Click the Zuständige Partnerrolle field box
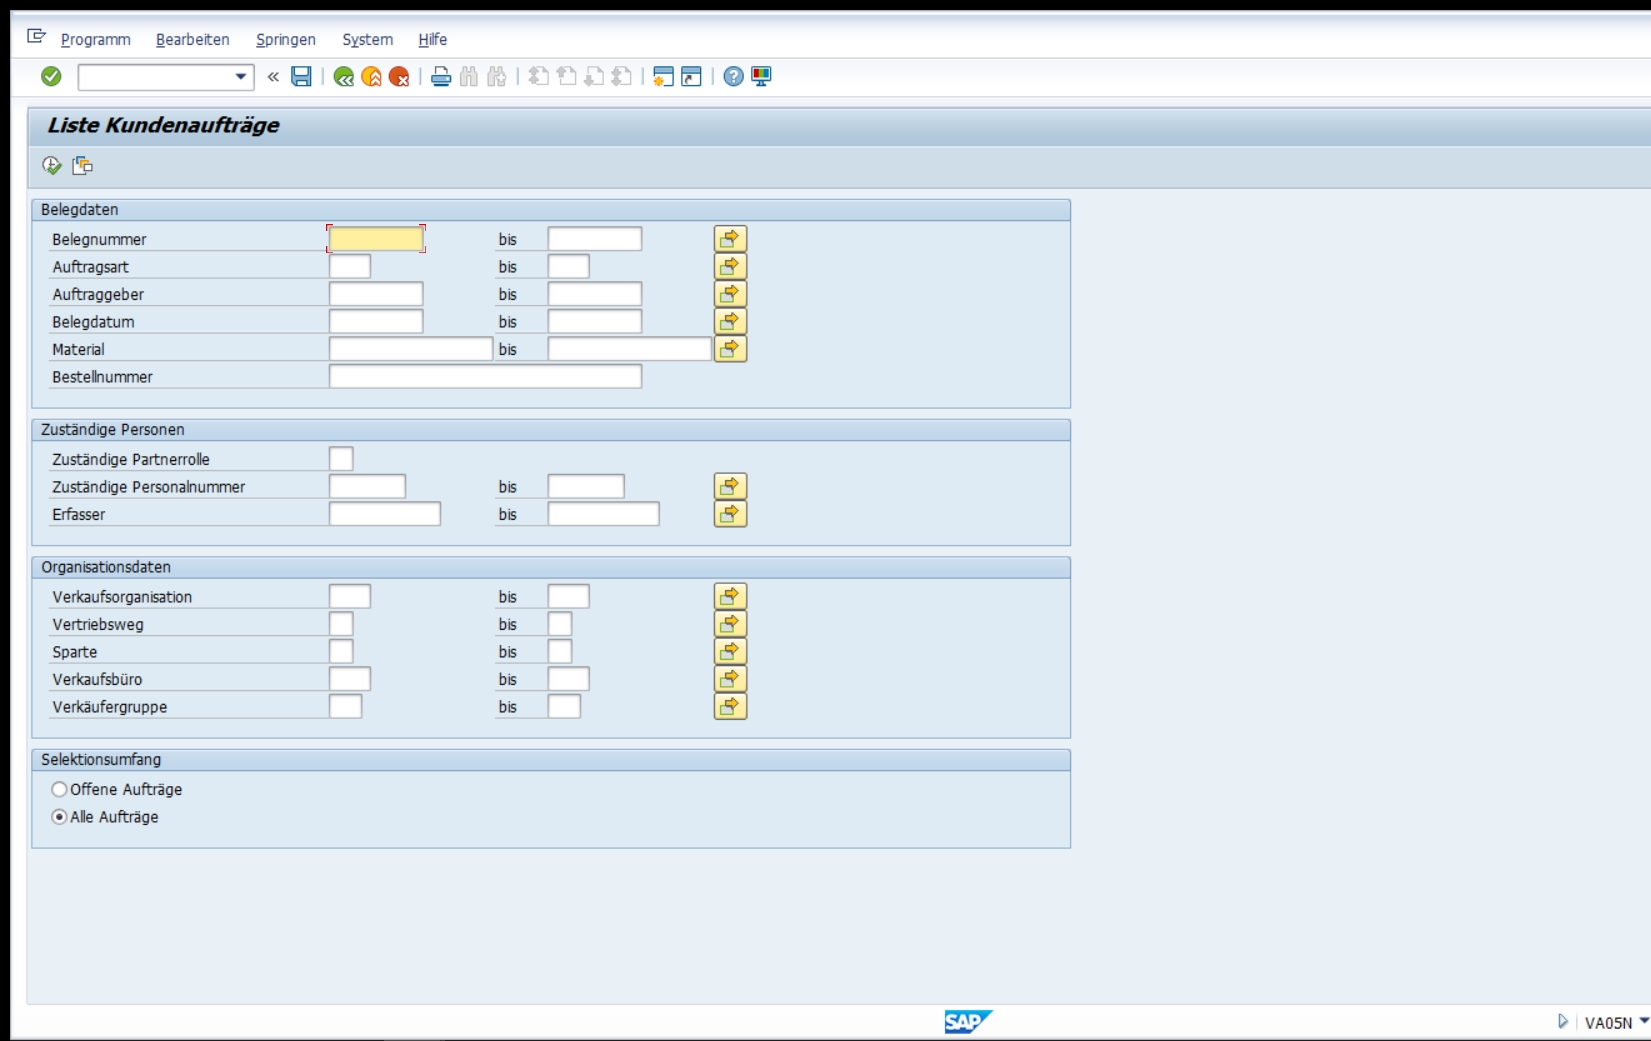The image size is (1651, 1041). pos(341,459)
